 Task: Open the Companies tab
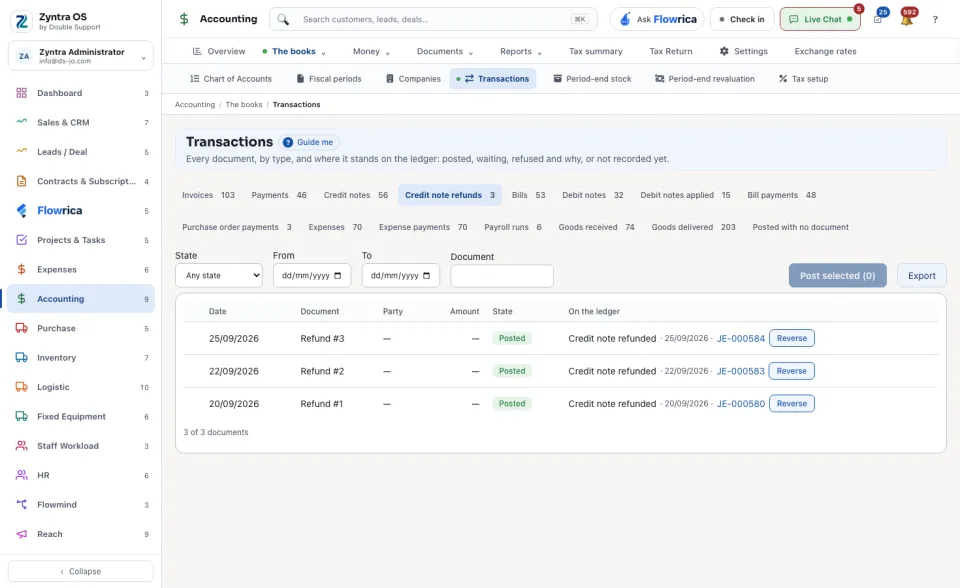click(x=413, y=79)
